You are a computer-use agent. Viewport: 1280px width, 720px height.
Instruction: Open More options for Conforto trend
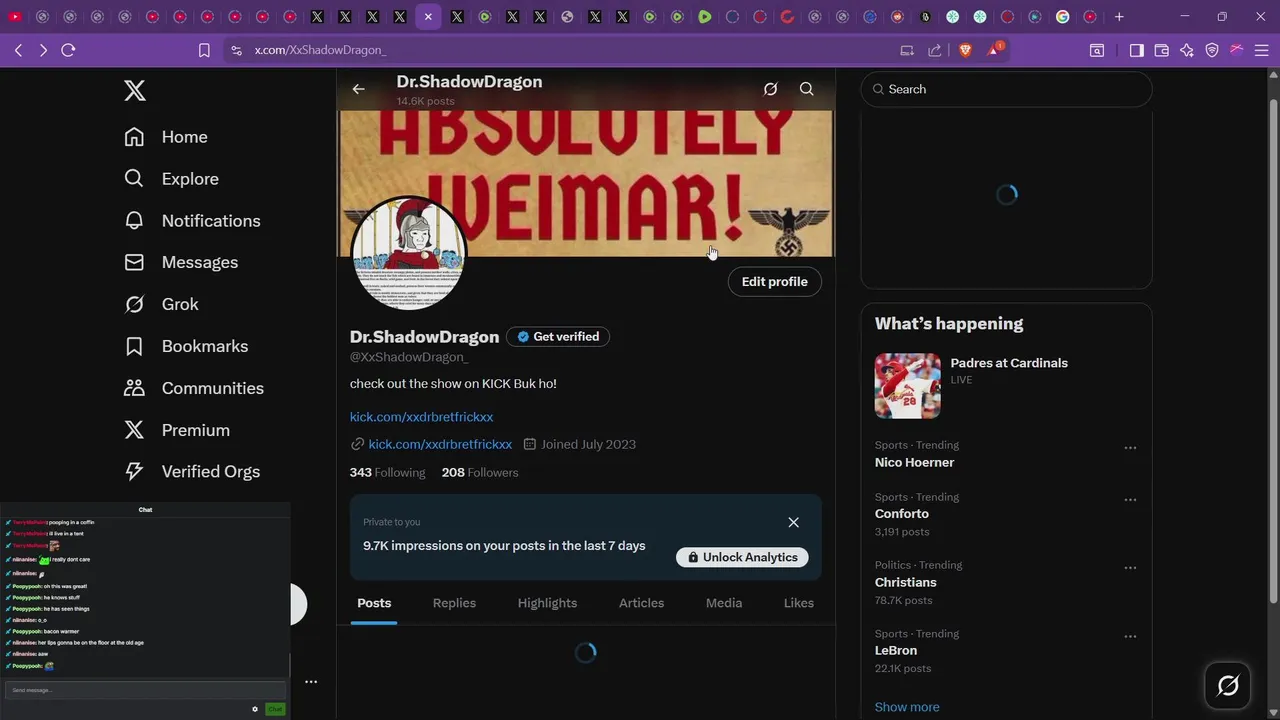pos(1130,500)
